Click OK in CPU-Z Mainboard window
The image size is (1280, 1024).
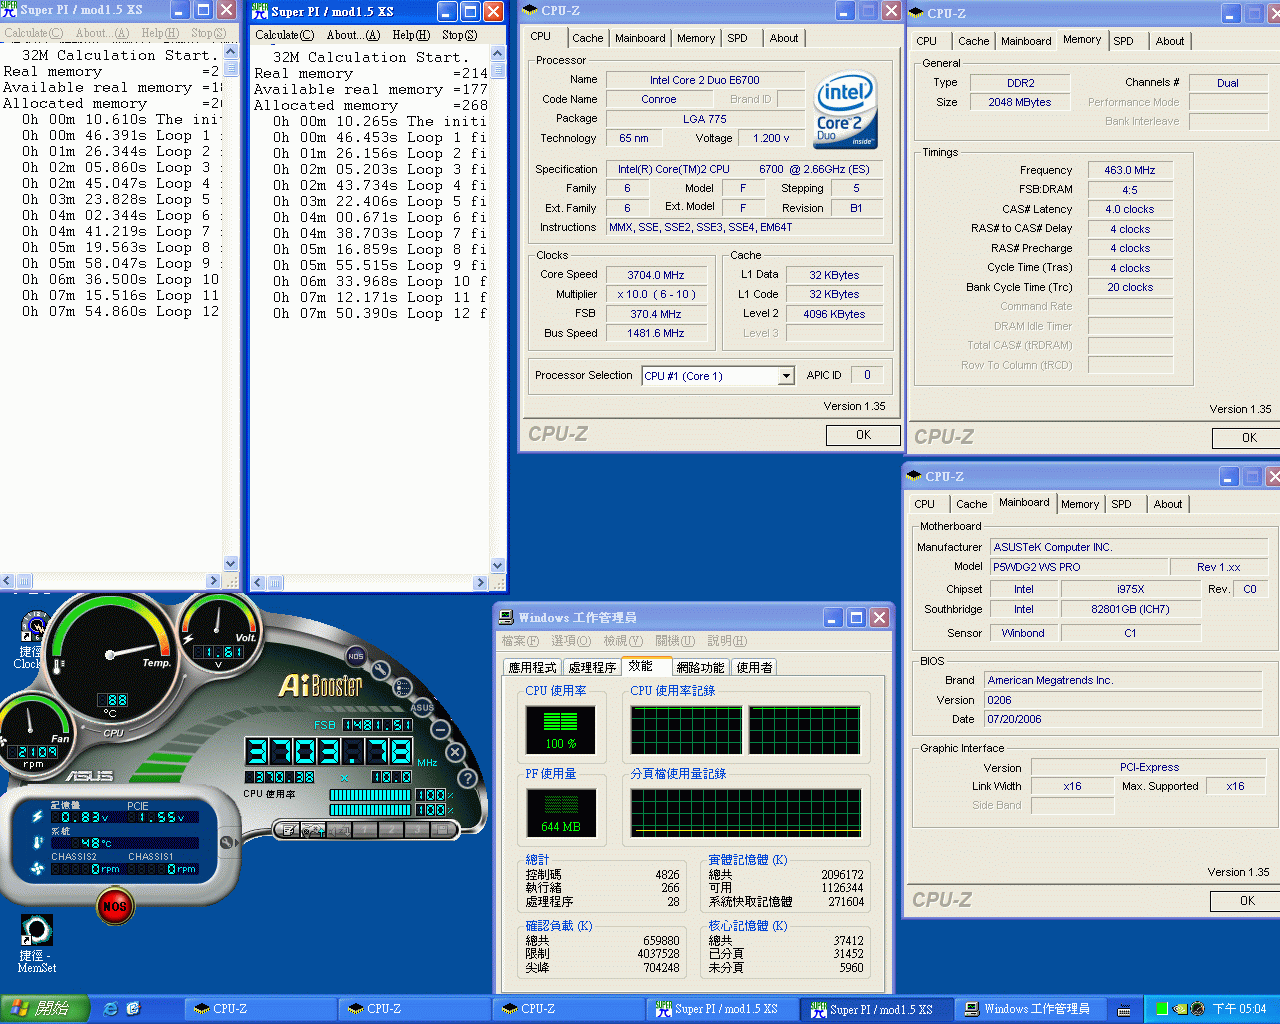point(1246,901)
